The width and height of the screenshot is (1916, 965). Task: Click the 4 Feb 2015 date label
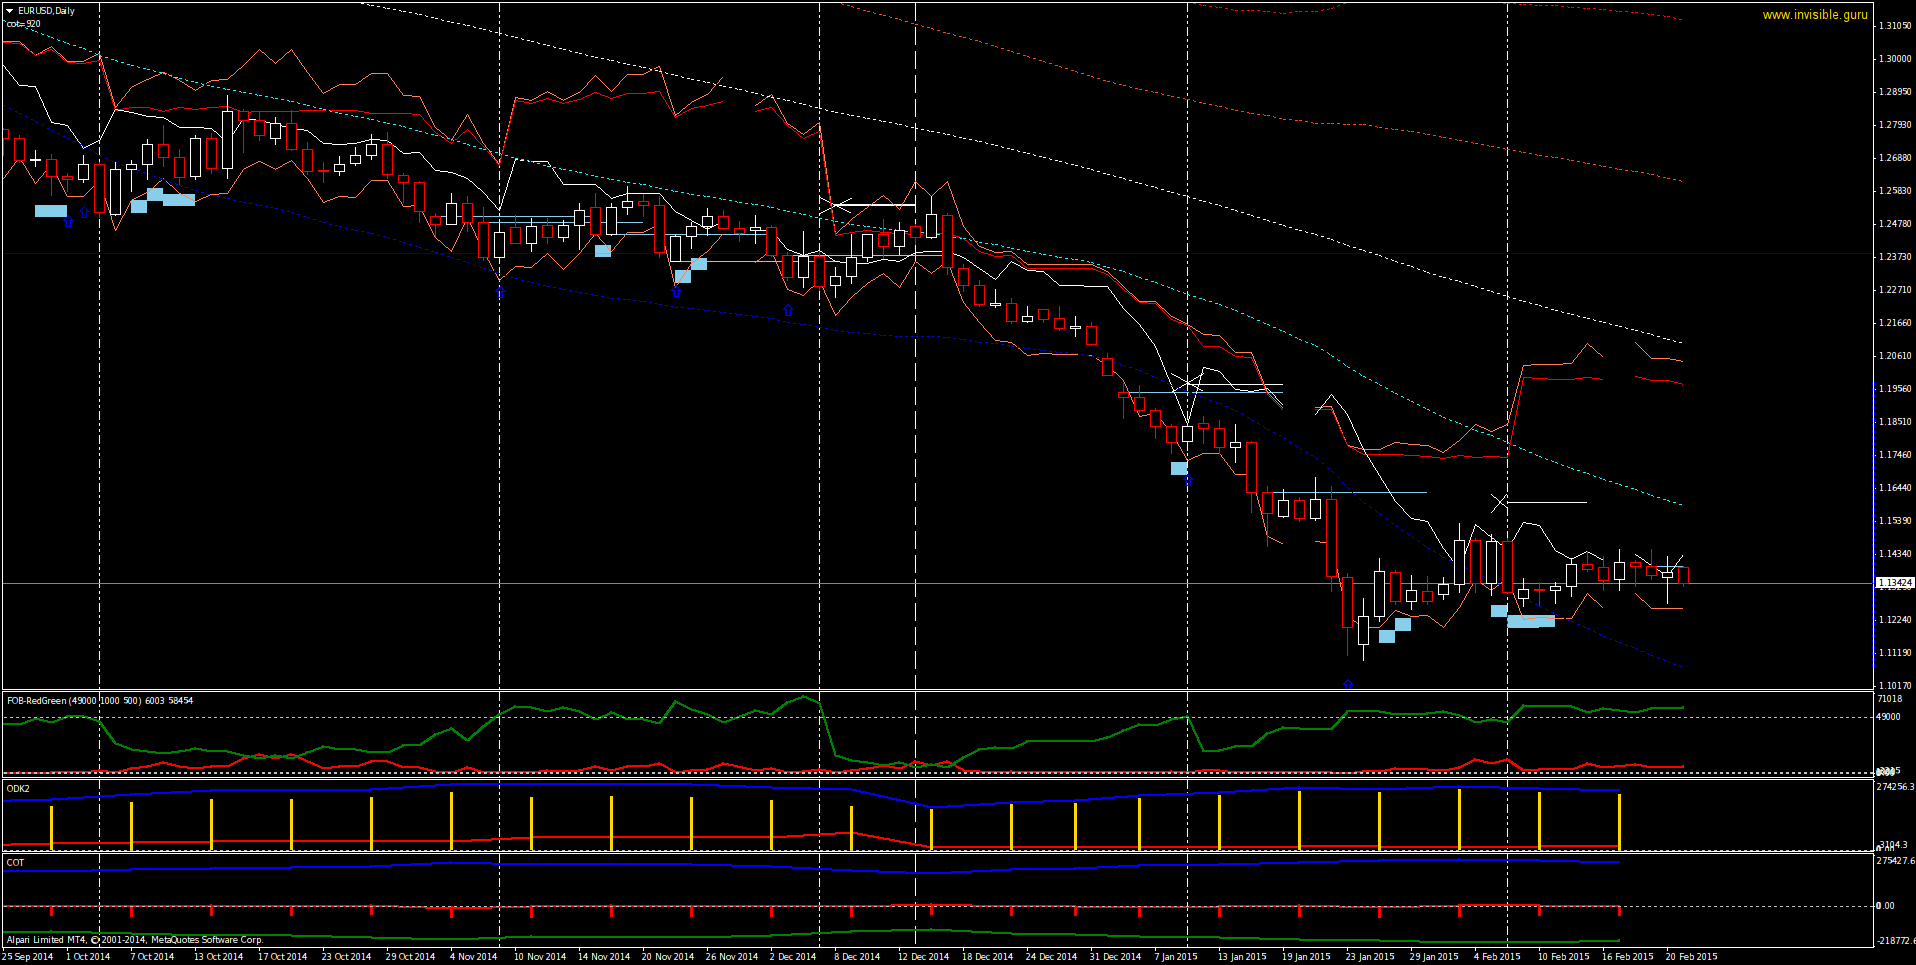(1497, 957)
